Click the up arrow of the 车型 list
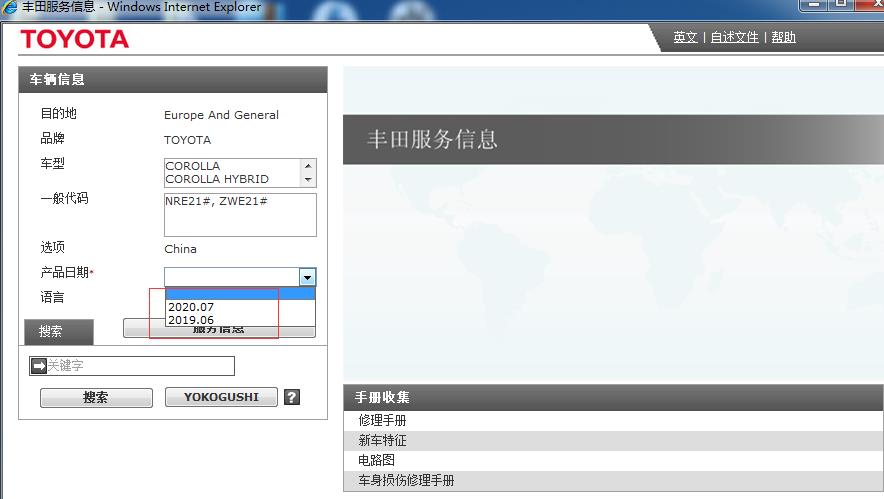The width and height of the screenshot is (884, 499). pos(308,166)
